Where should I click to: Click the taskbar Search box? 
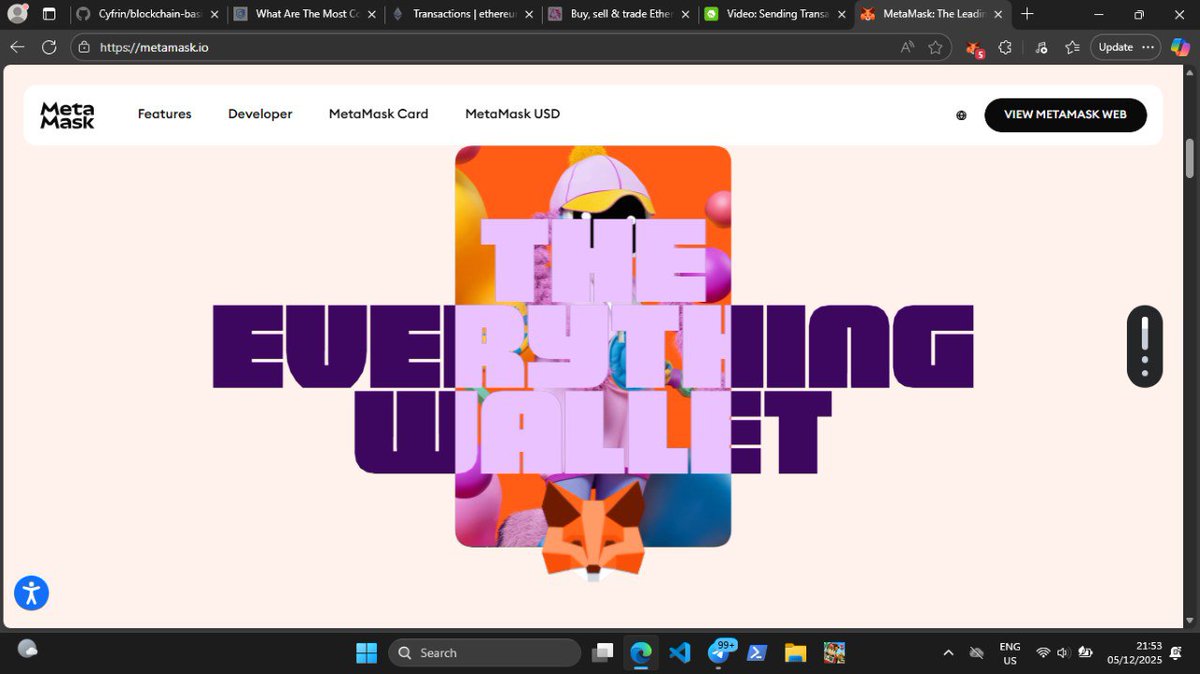tap(485, 653)
